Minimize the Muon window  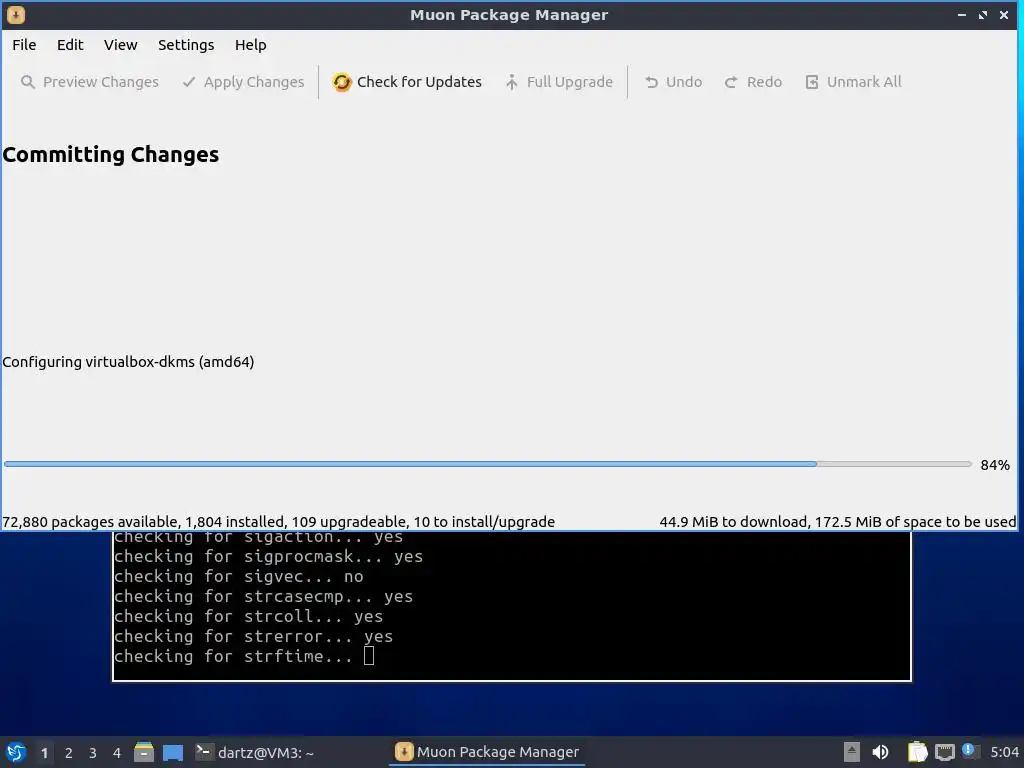click(x=962, y=14)
